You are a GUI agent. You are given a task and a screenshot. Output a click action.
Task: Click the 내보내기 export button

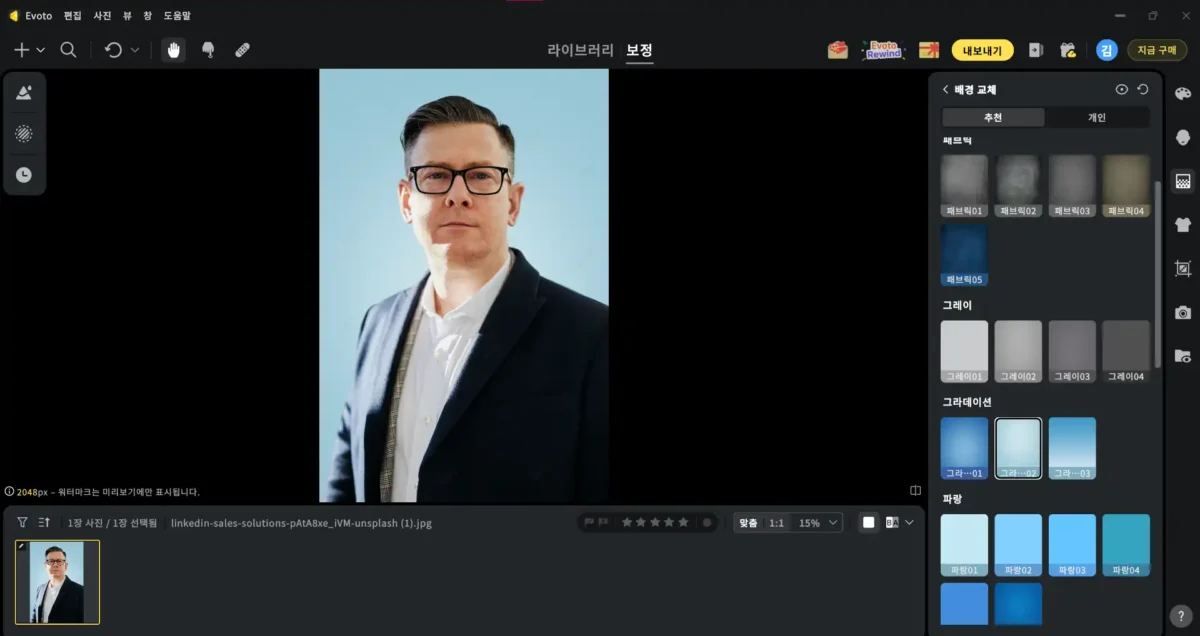point(982,50)
